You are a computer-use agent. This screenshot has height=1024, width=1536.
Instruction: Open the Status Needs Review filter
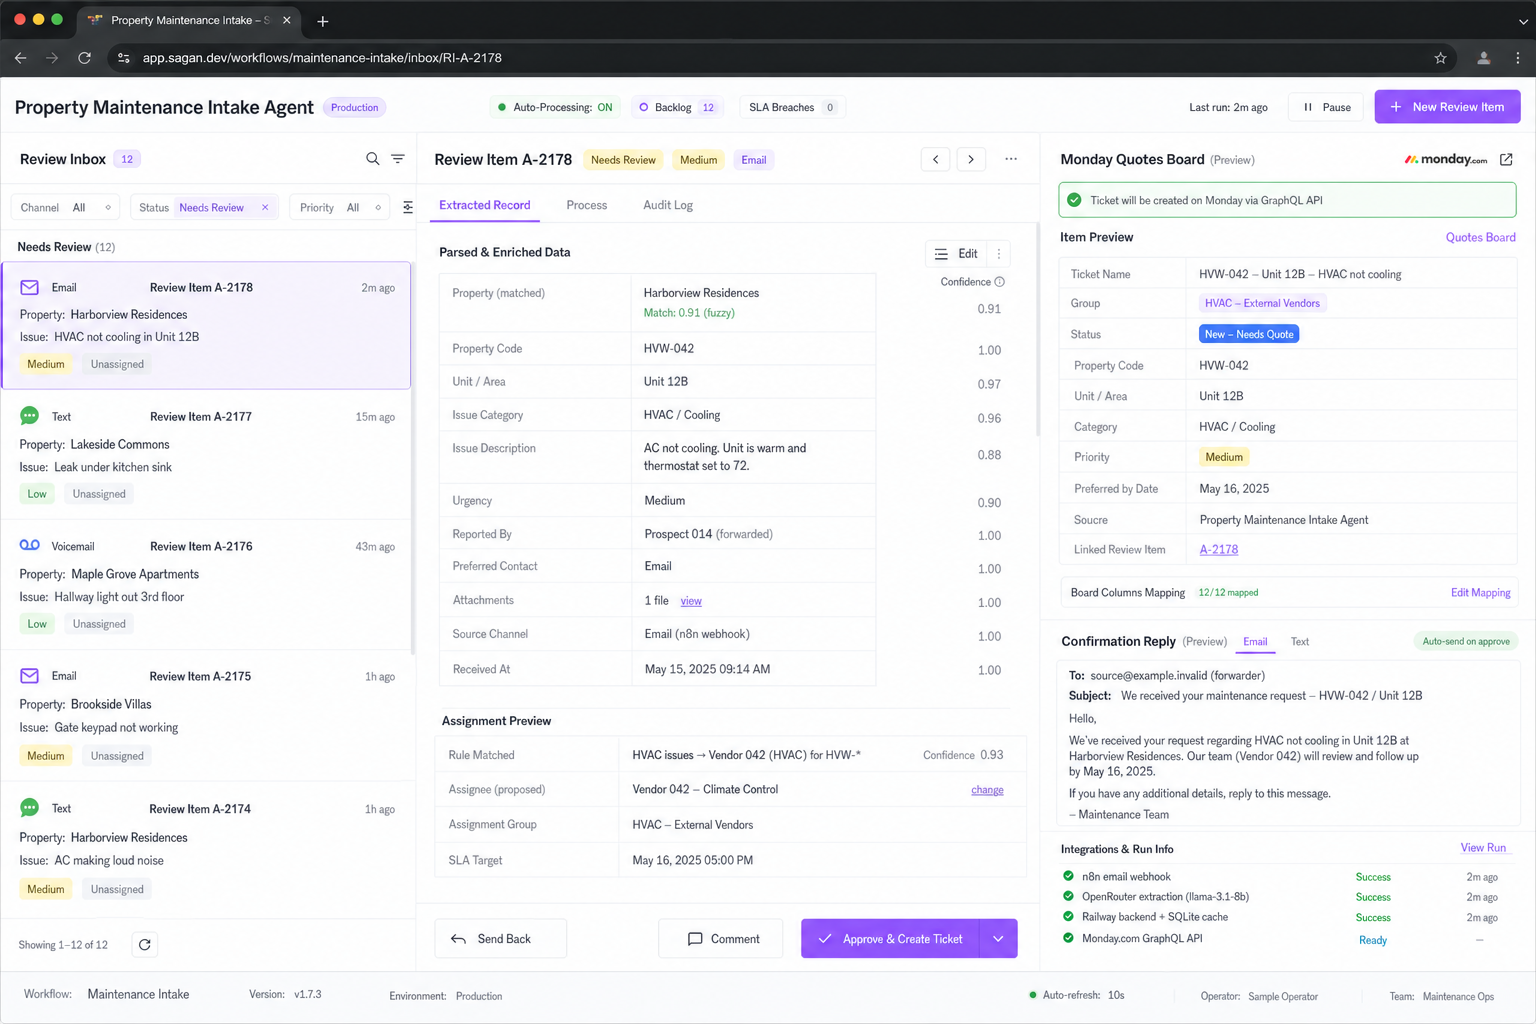205,207
